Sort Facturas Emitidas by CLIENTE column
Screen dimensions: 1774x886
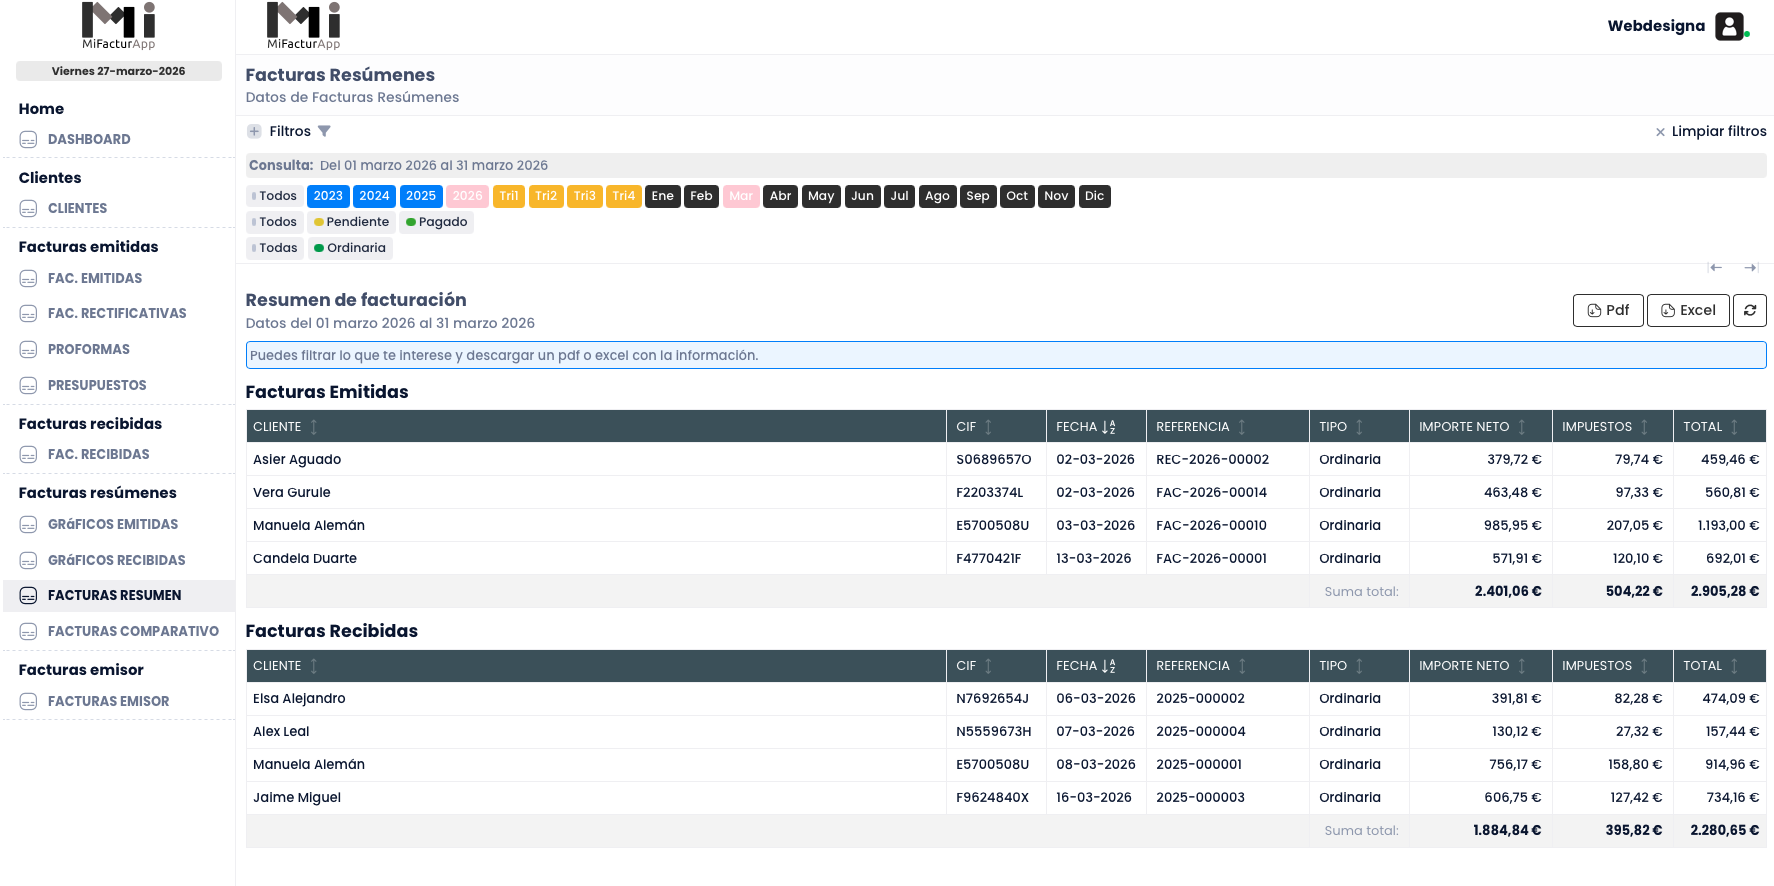[x=314, y=427]
